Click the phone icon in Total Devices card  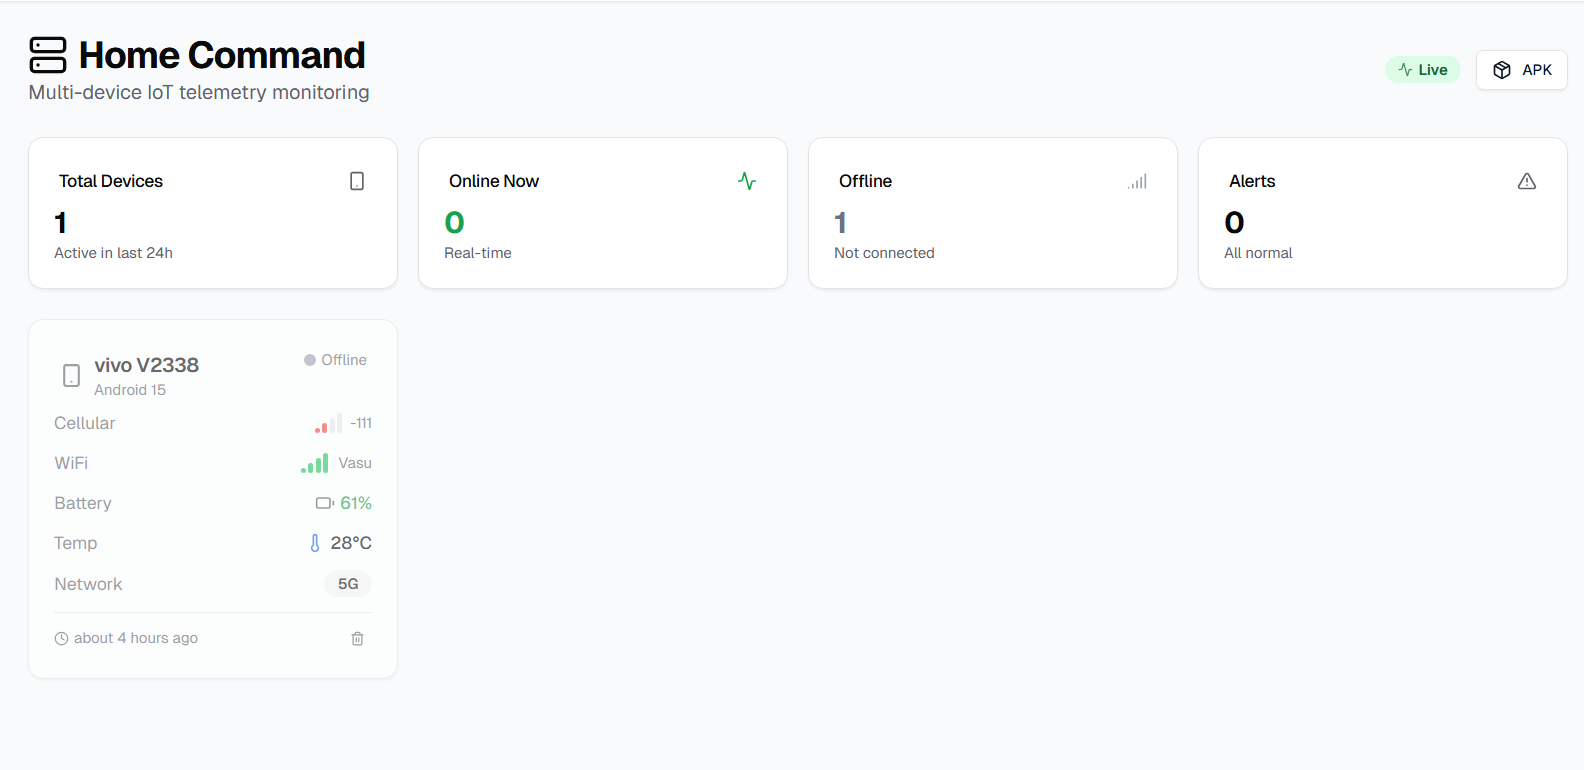tap(357, 181)
